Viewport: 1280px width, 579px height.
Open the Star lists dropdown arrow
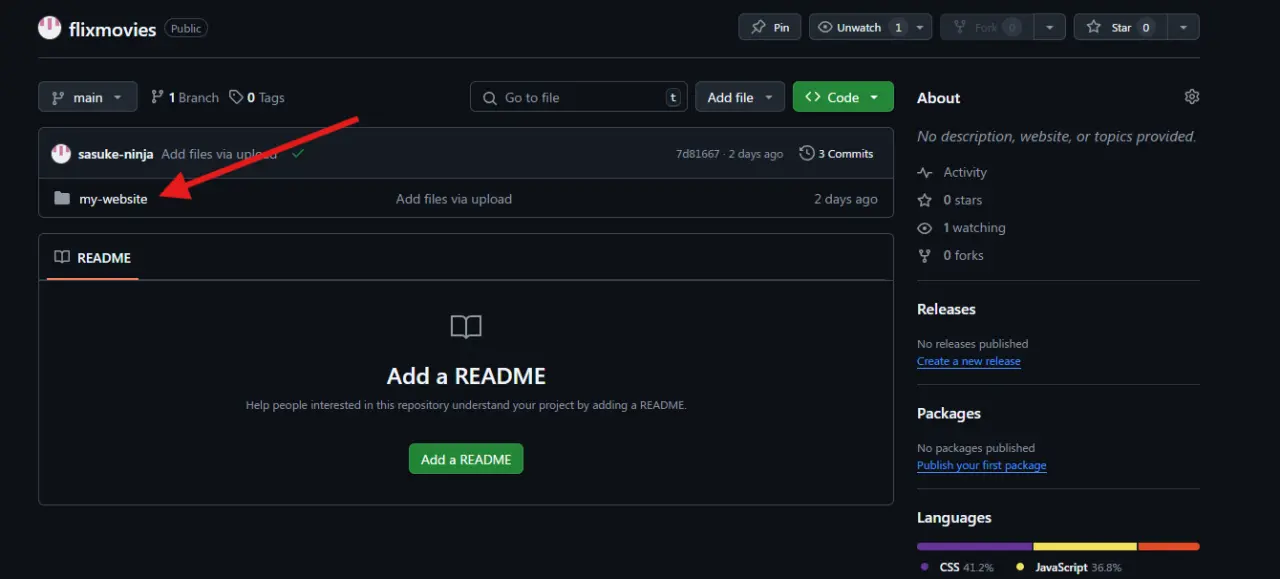pyautogui.click(x=1183, y=27)
